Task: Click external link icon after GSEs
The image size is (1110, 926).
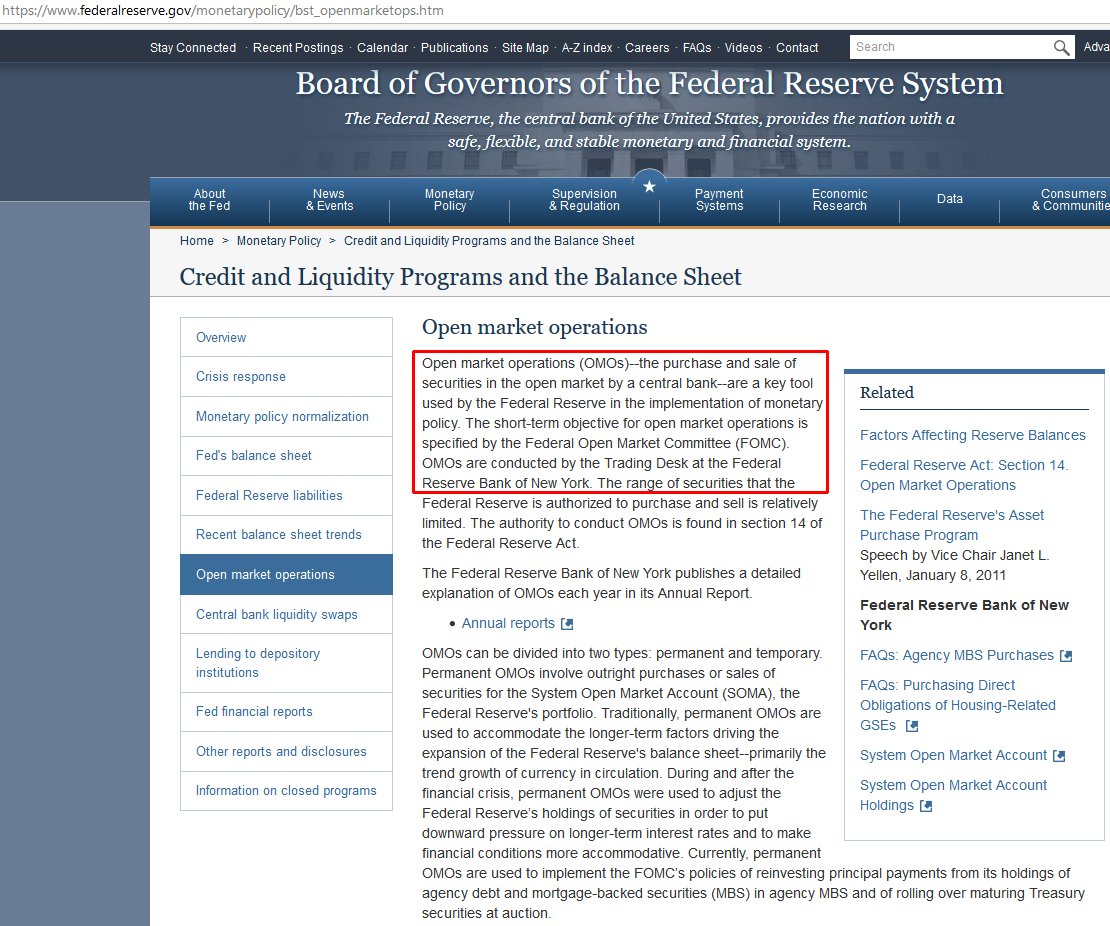Action: [912, 726]
